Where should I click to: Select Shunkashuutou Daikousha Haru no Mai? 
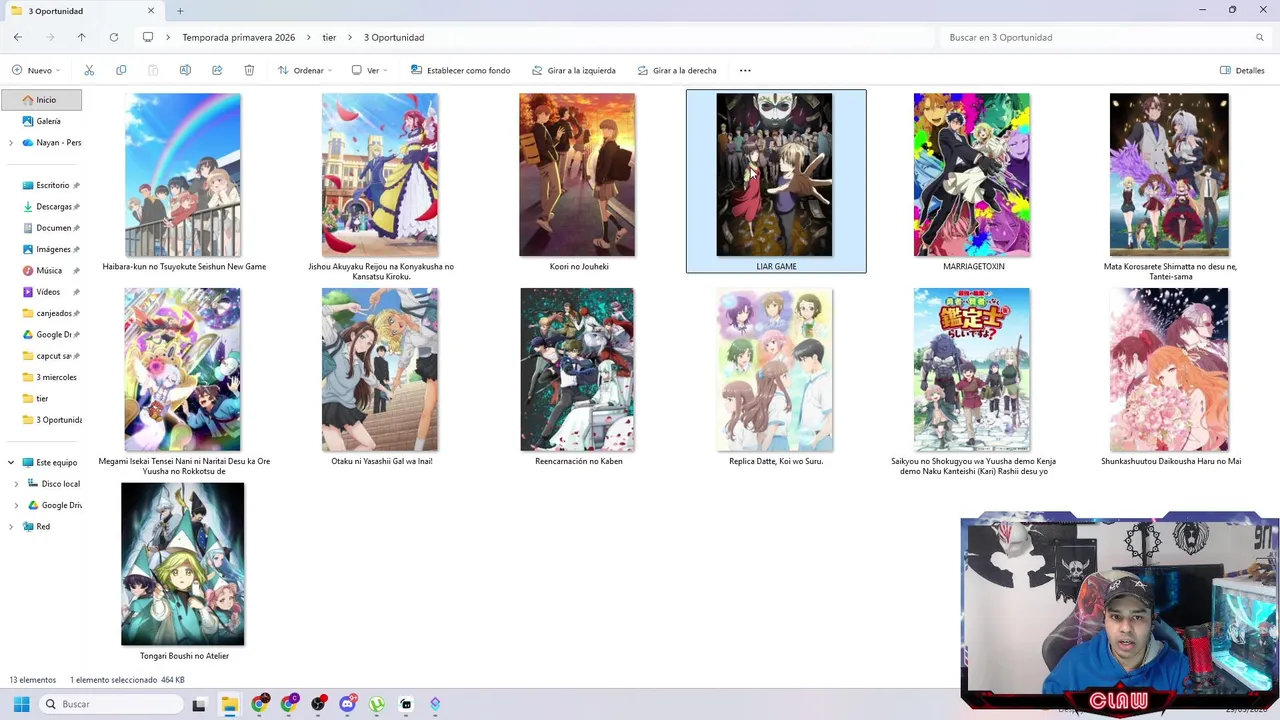click(x=1169, y=369)
